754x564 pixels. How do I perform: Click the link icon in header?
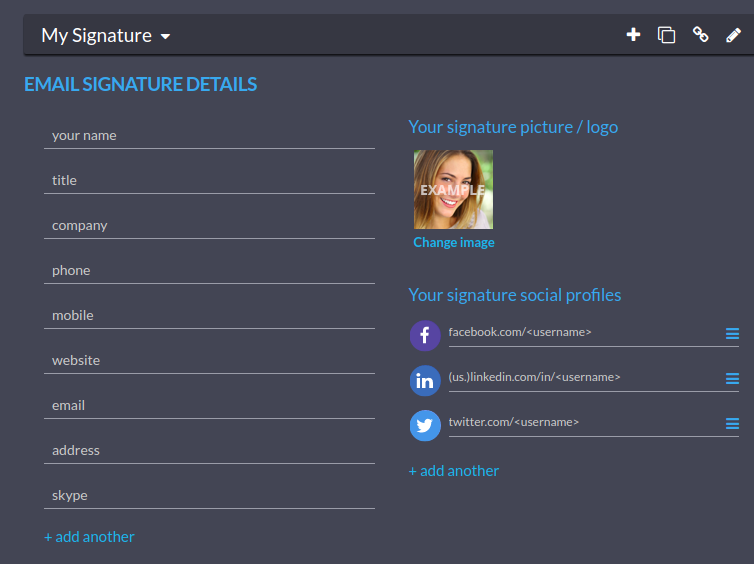point(700,35)
